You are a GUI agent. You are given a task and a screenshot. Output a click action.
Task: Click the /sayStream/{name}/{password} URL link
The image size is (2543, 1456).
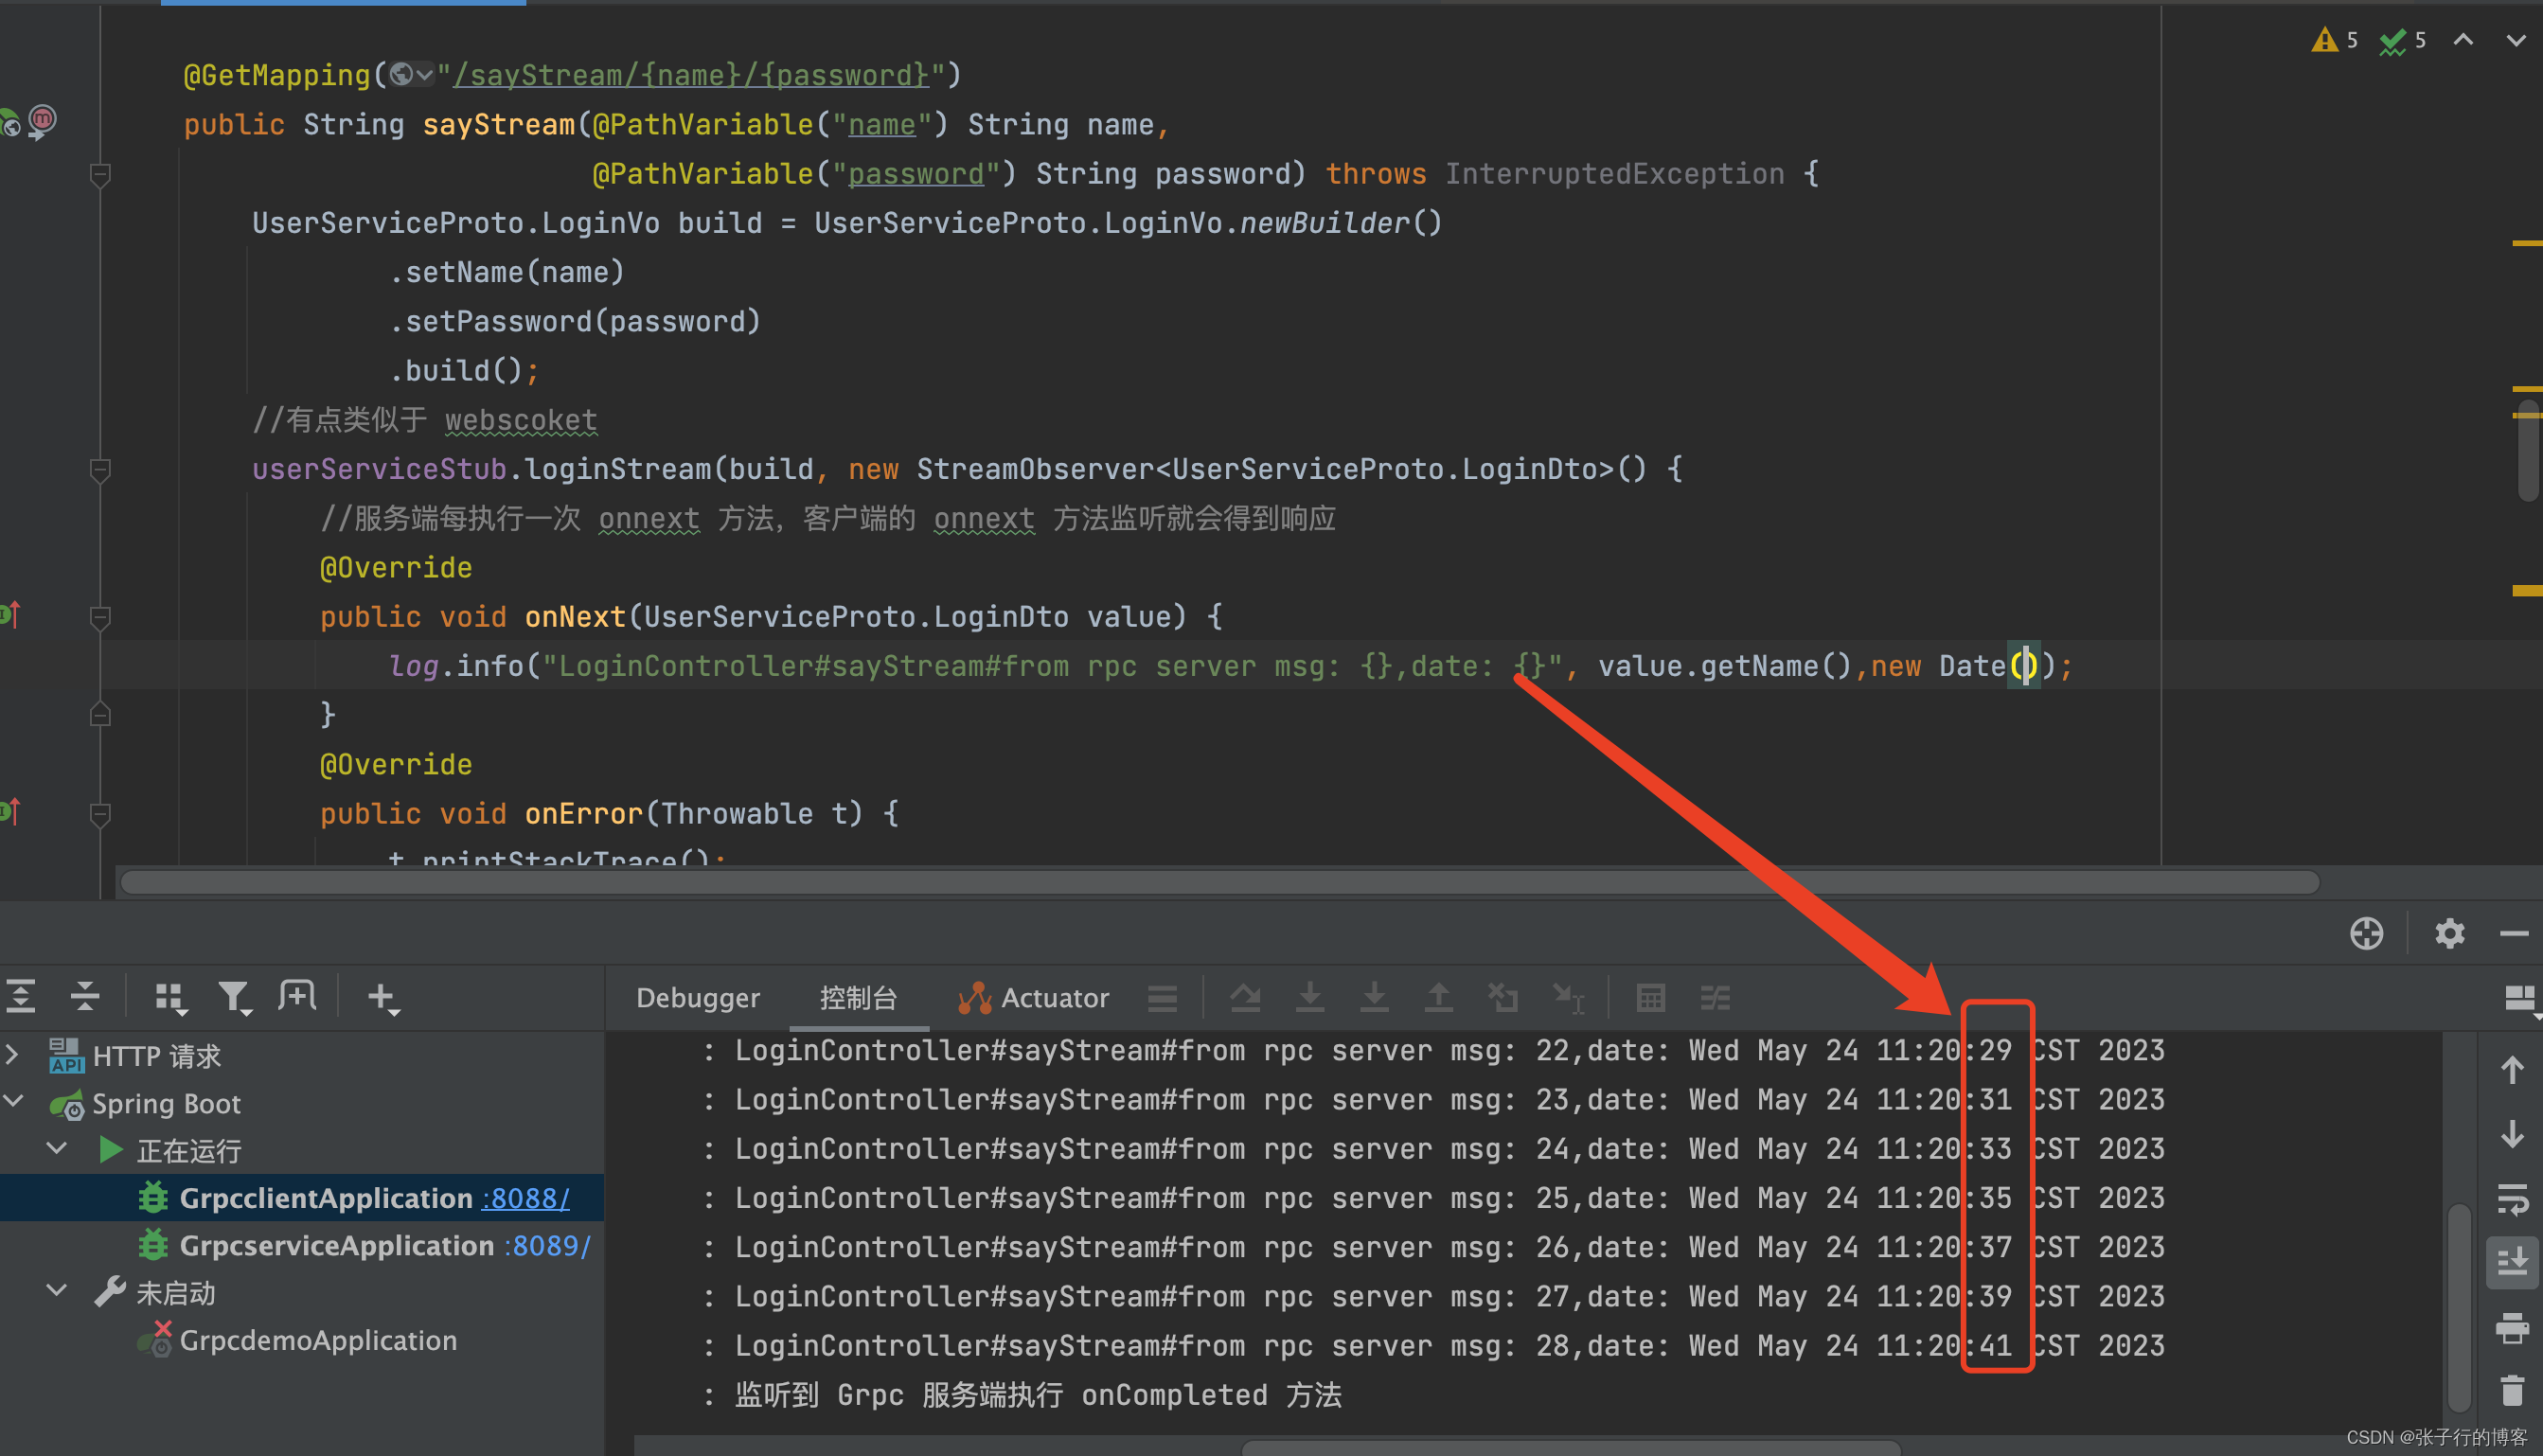[692, 75]
